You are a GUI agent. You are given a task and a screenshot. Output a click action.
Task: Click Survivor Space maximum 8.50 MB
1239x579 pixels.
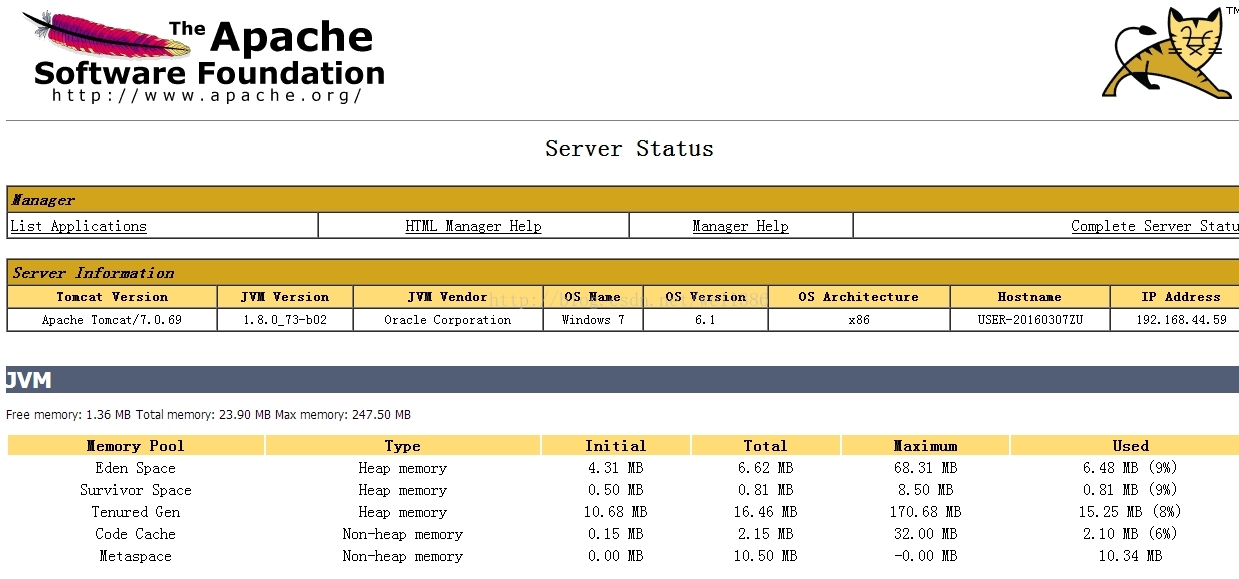tap(925, 490)
